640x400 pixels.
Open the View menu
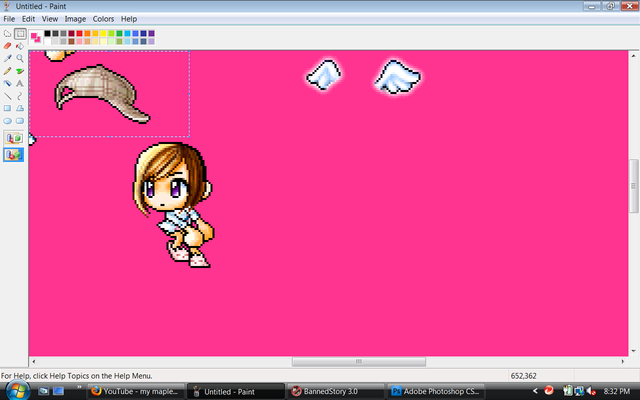[x=50, y=19]
